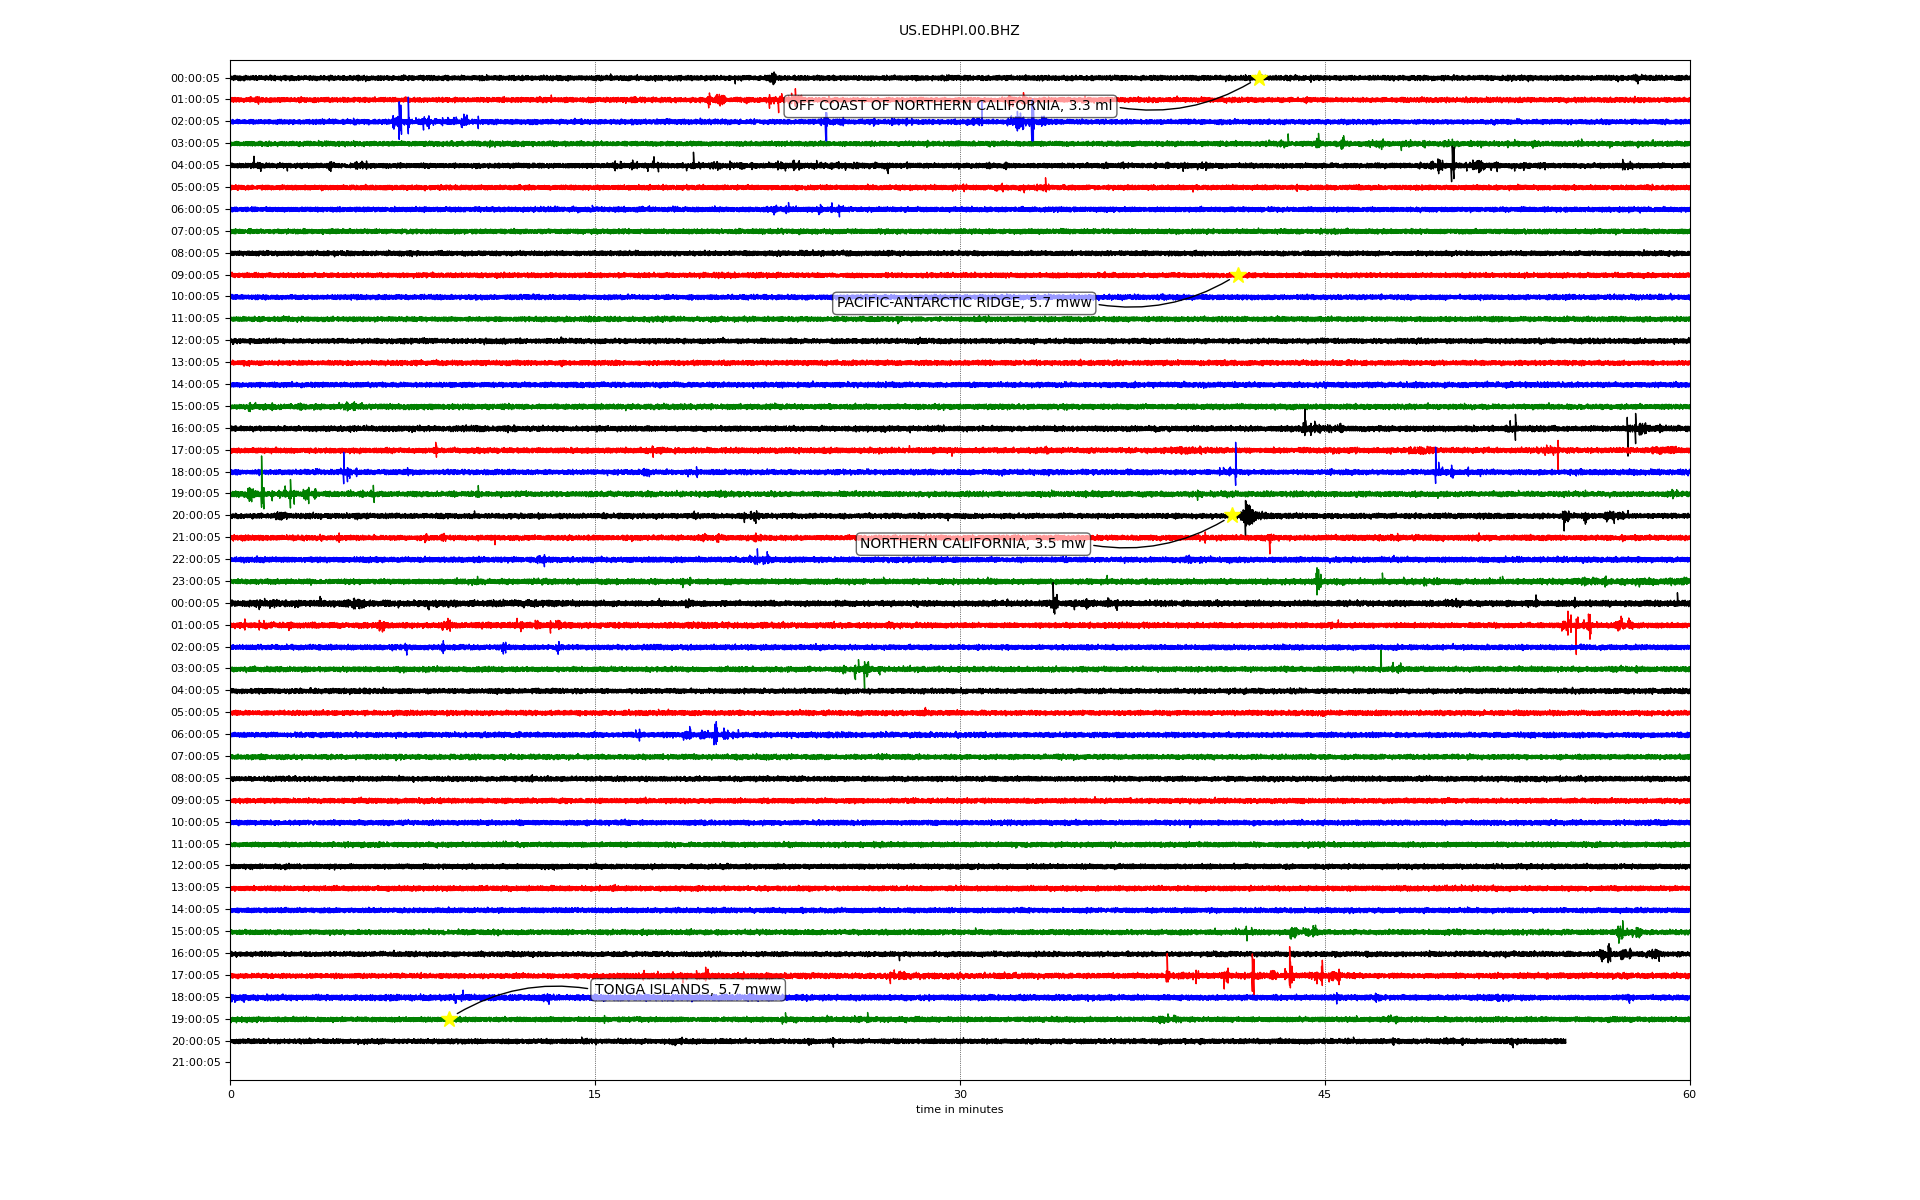Click the 30 tick on the x-axis

click(x=960, y=1094)
